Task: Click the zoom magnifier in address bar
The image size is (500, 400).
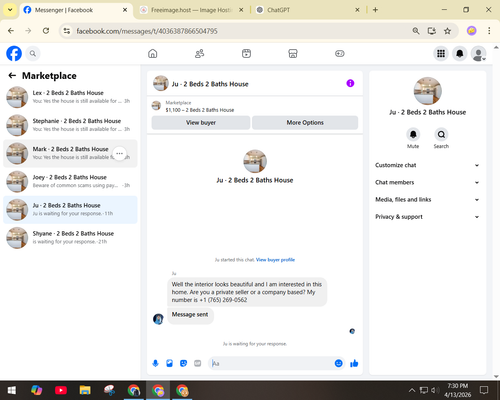Action: coord(416,31)
